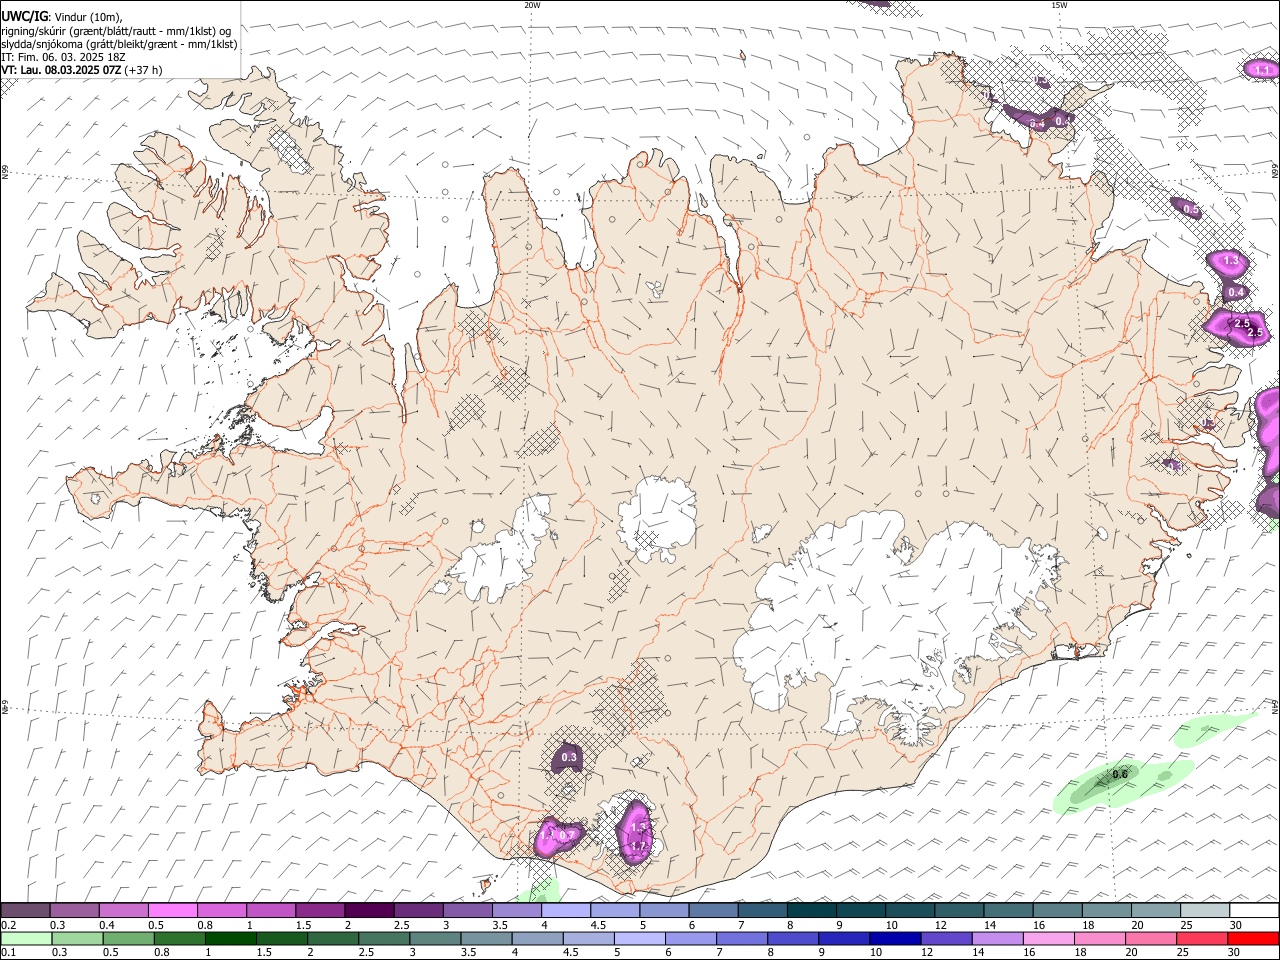The width and height of the screenshot is (1280, 960).
Task: Pick the darkest purple swatch between 2 and 2.5, upper scale
Action: [x=368, y=911]
